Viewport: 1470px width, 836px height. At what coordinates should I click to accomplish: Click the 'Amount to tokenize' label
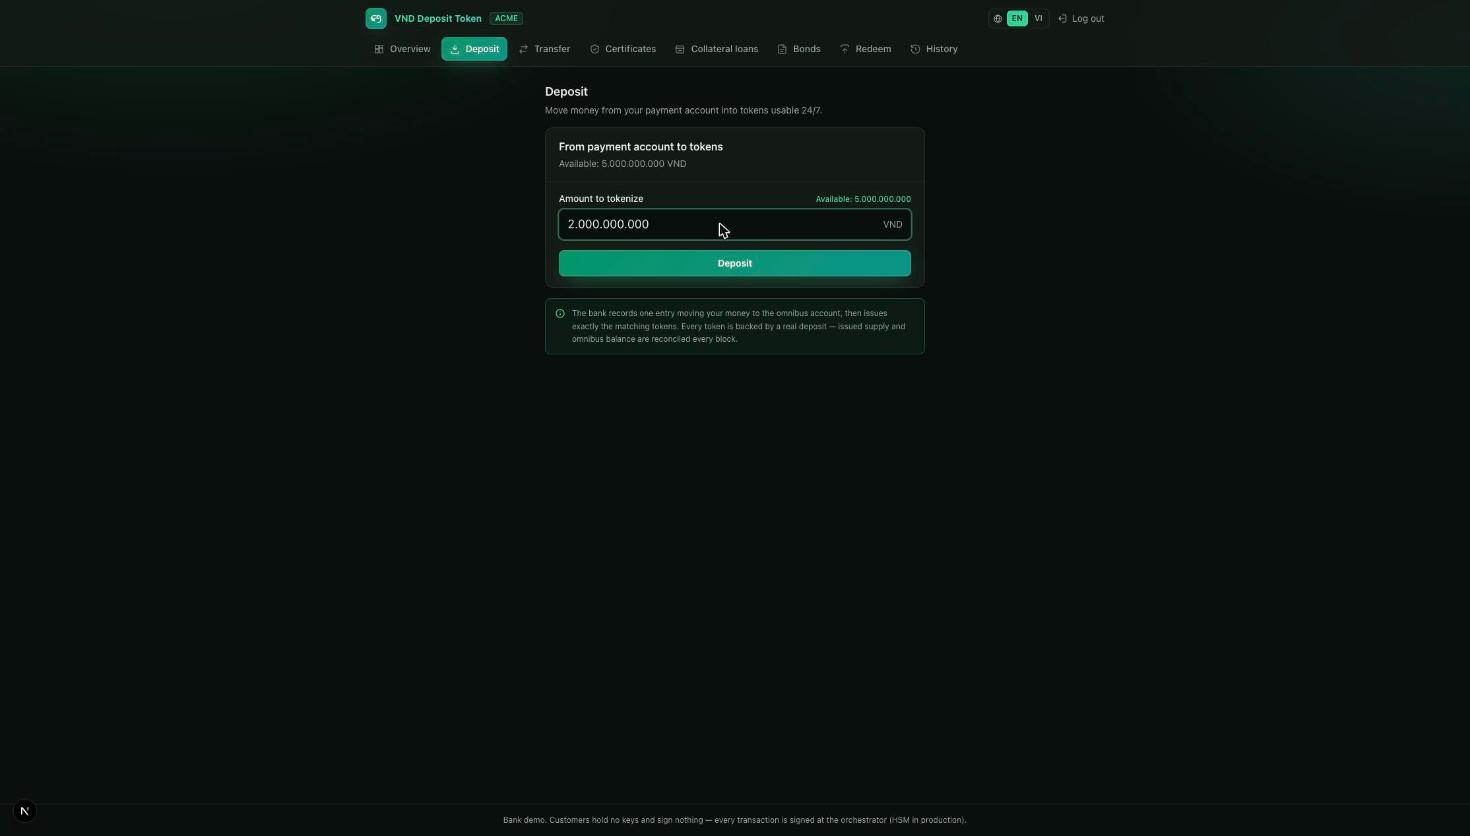click(601, 199)
